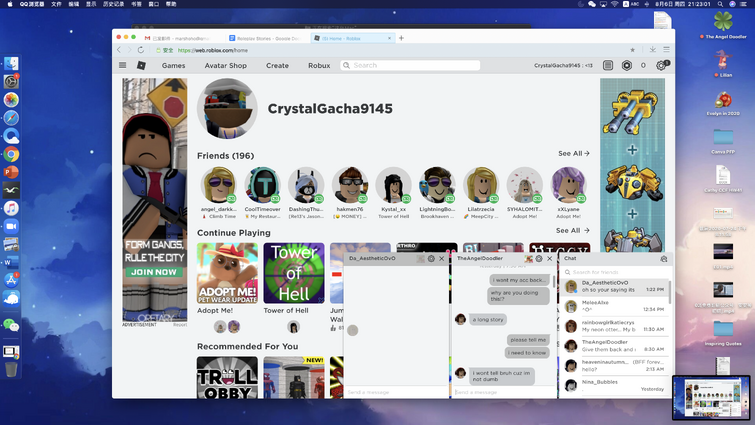The image size is (755, 425).
Task: Open Safari from the dock
Action: click(x=11, y=118)
